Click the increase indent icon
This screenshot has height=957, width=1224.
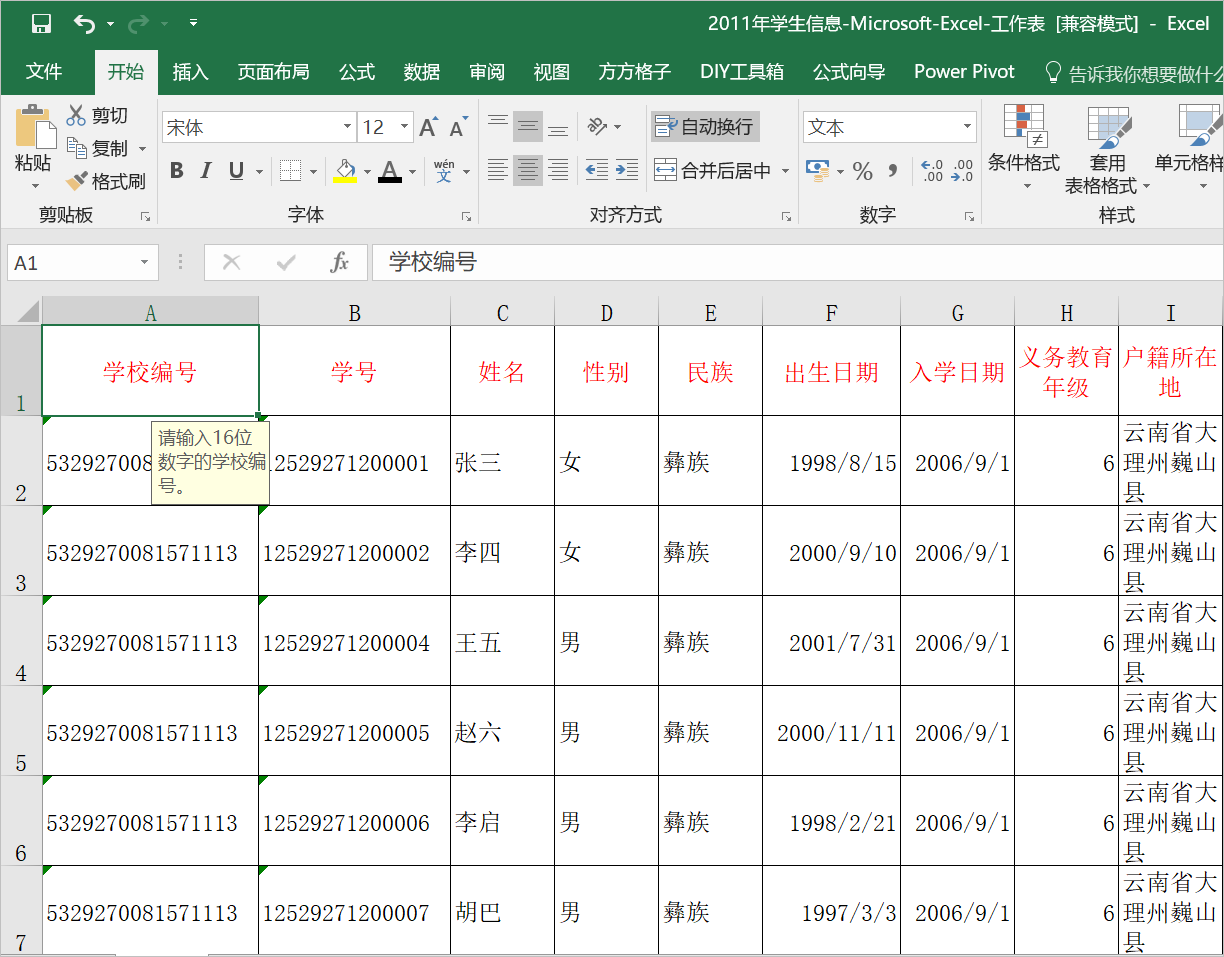(627, 170)
